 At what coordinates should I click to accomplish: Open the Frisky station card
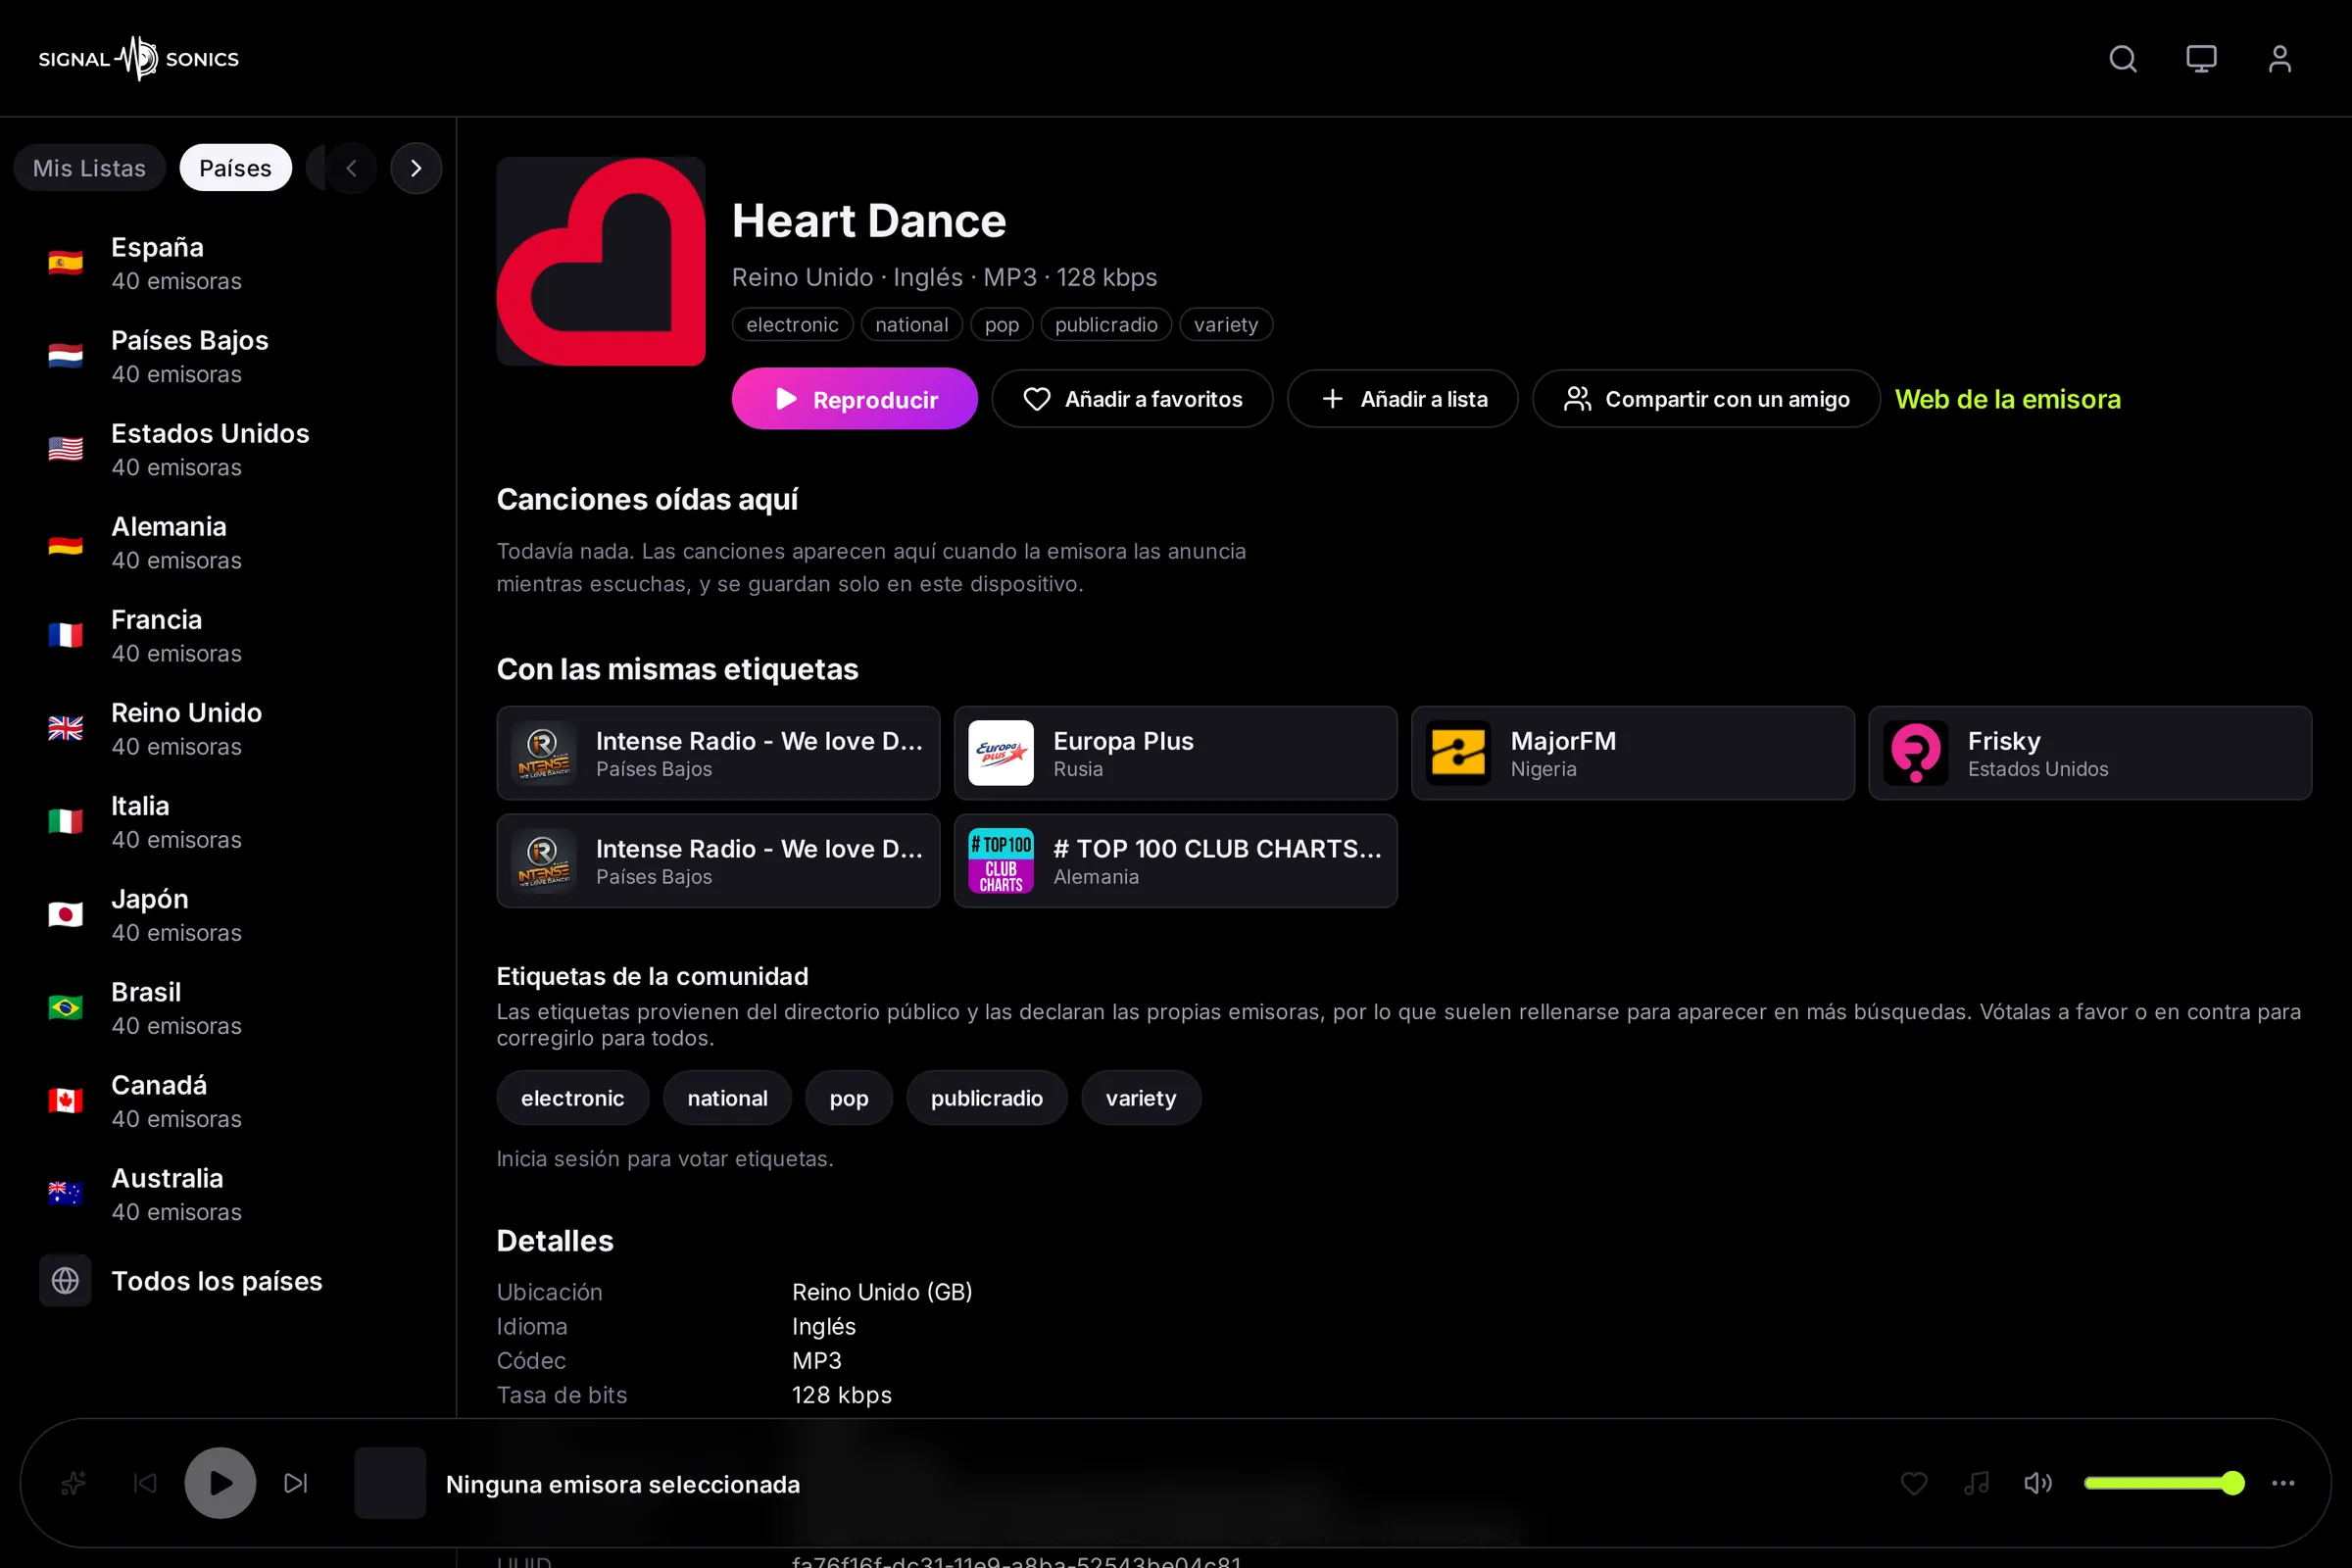click(2090, 753)
